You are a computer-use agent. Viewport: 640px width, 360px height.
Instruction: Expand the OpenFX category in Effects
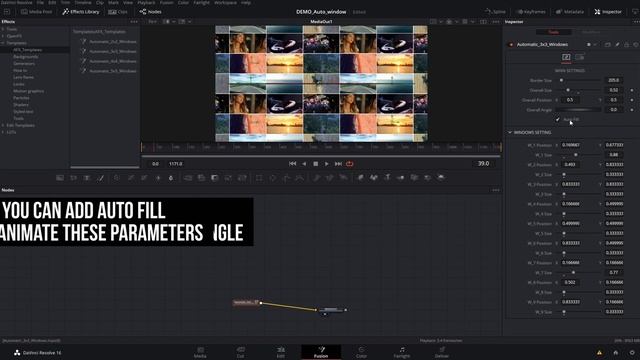pyautogui.click(x=3, y=36)
